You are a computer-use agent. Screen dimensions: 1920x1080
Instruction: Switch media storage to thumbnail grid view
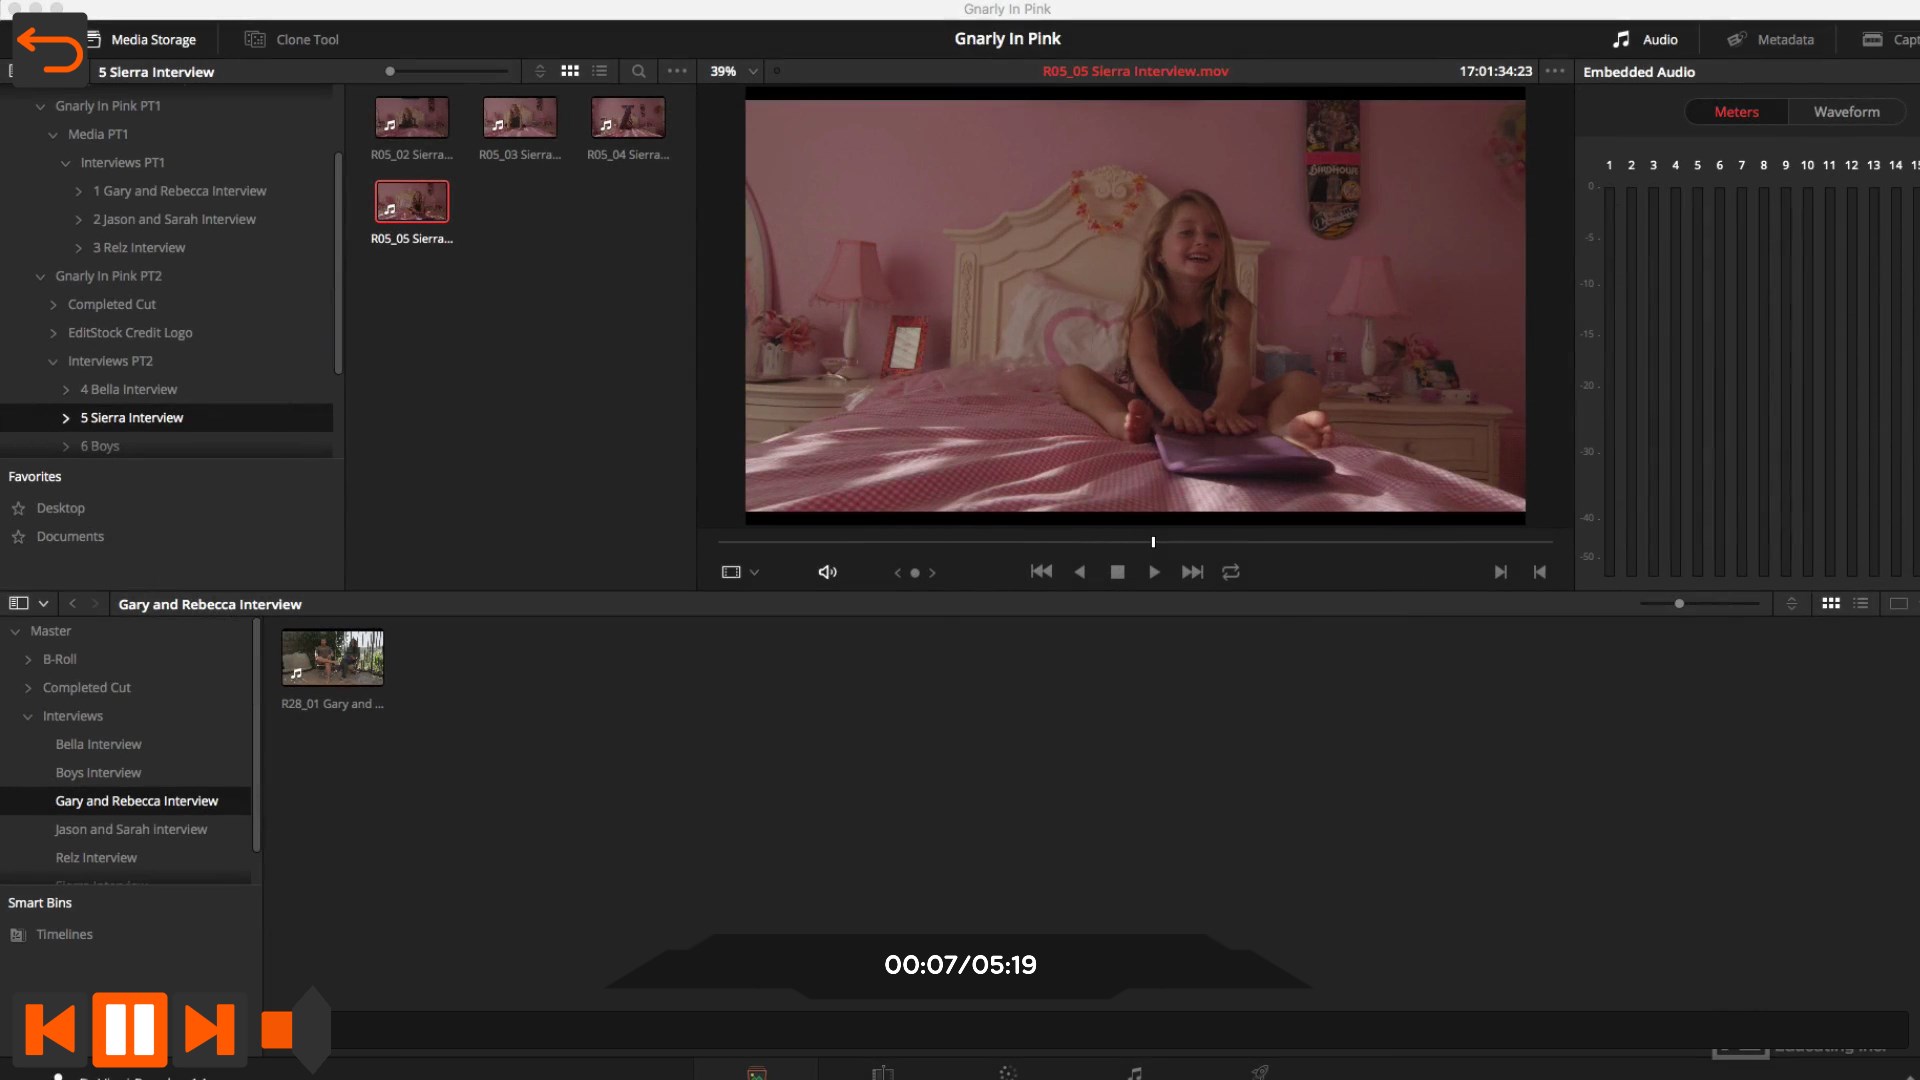[x=570, y=71]
